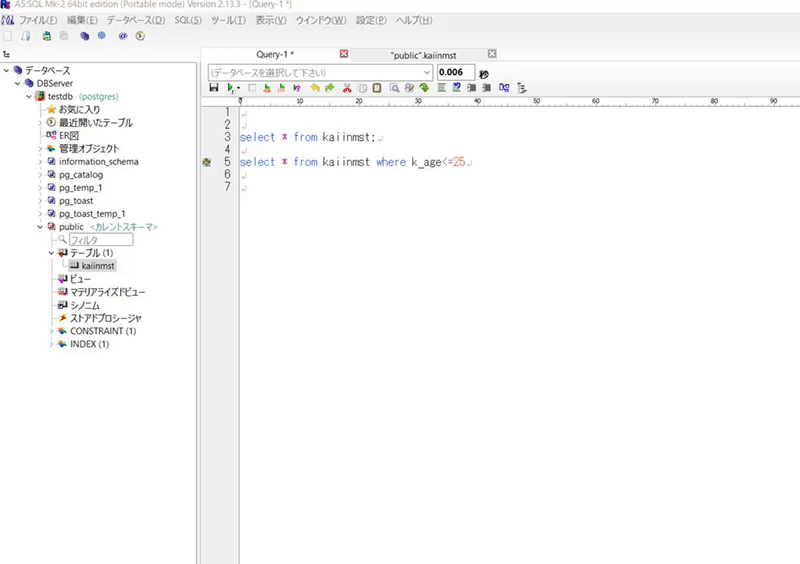The width and height of the screenshot is (800, 564).
Task: Click the tree layout icon above database tree
Action: pyautogui.click(x=6, y=54)
